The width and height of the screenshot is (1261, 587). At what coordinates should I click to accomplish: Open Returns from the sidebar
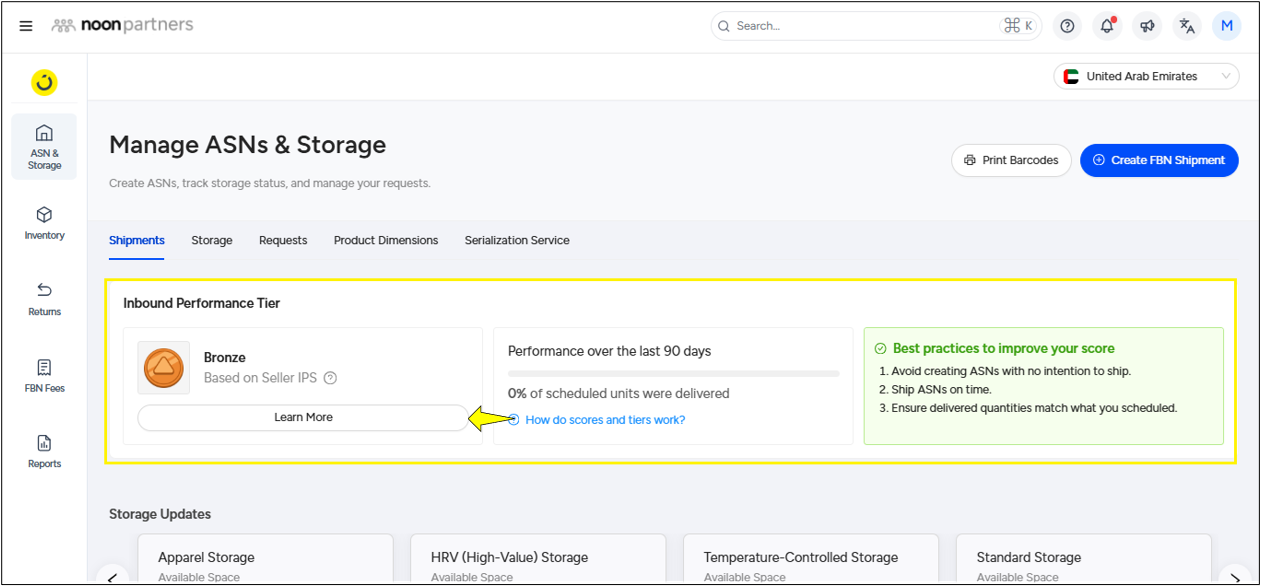44,299
